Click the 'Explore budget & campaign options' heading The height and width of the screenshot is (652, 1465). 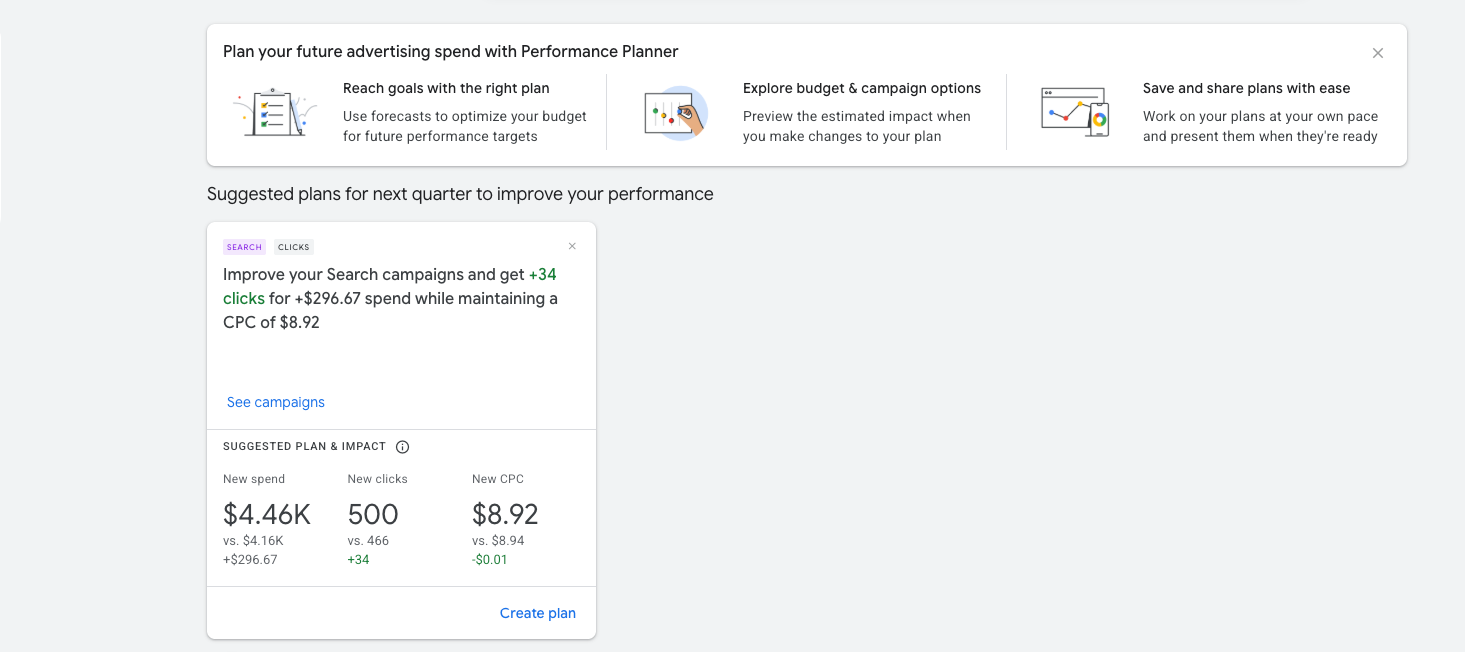(x=862, y=88)
